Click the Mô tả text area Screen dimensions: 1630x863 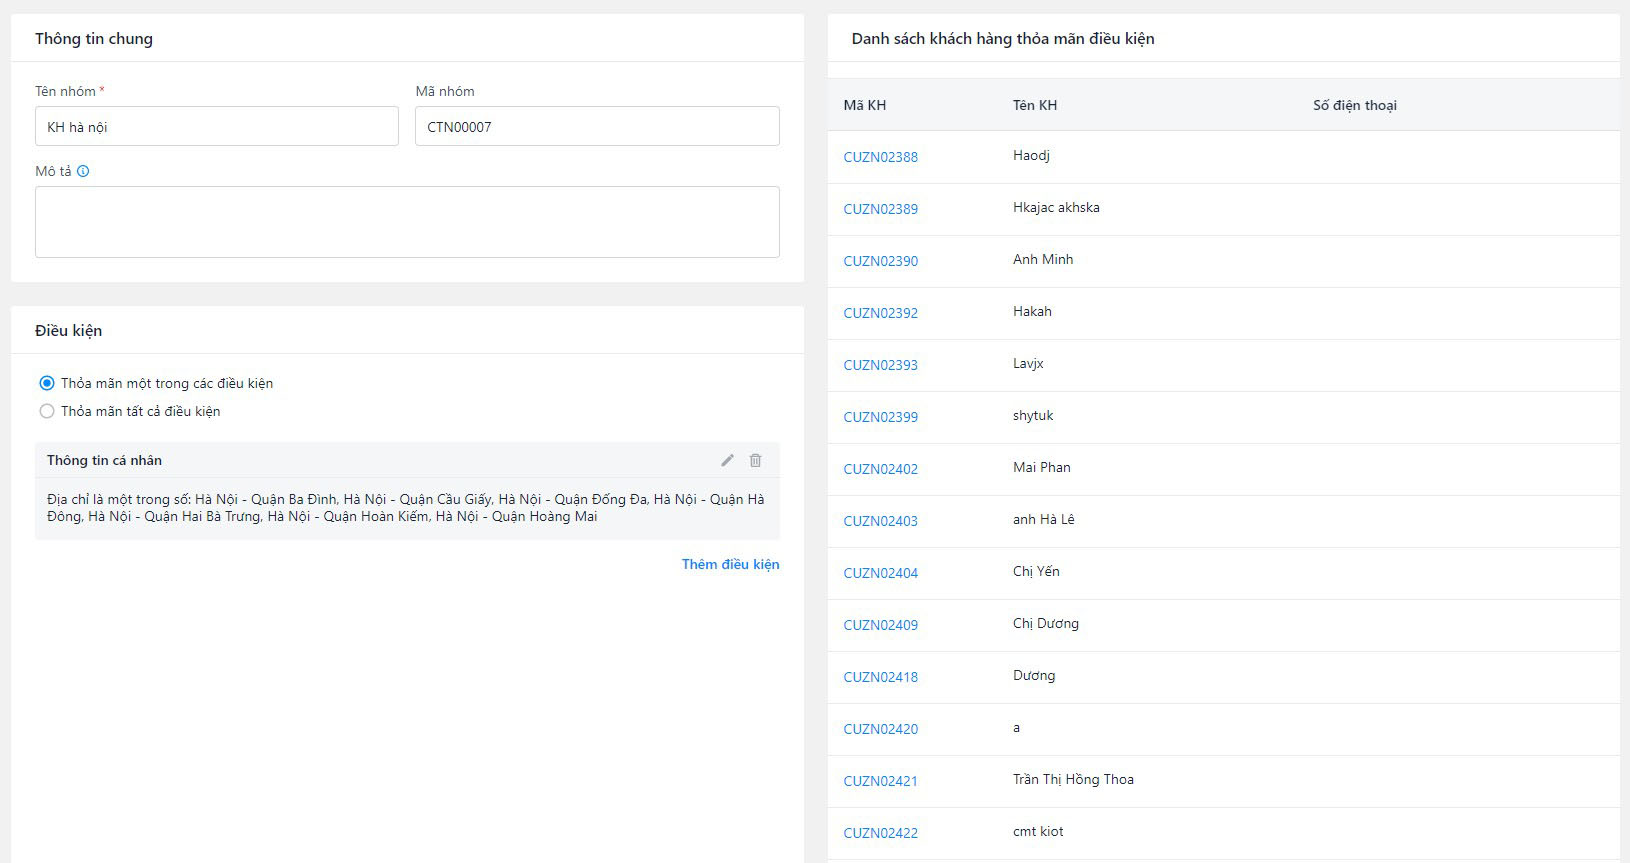[407, 222]
